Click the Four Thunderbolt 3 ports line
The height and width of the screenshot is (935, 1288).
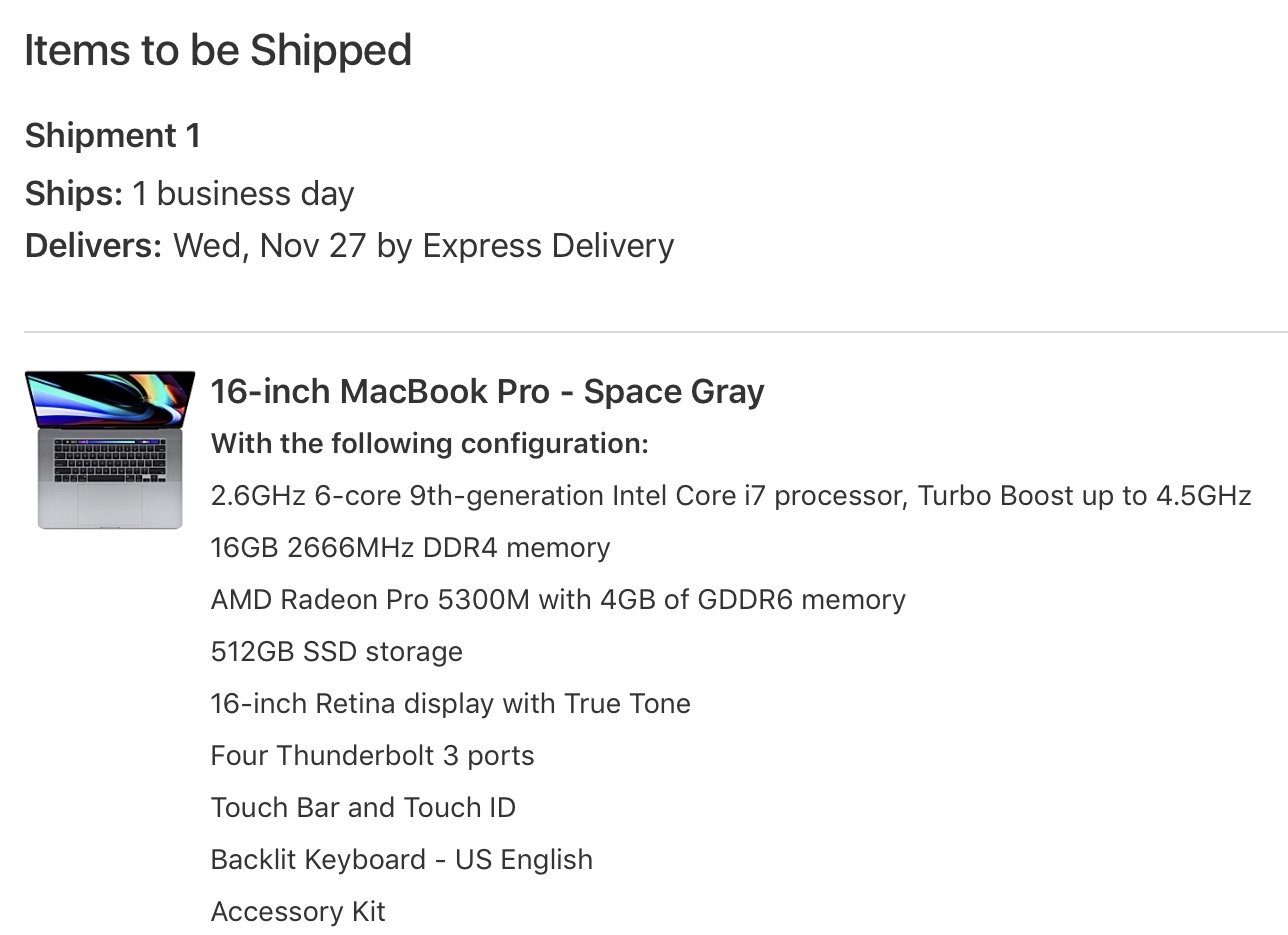pyautogui.click(x=372, y=756)
